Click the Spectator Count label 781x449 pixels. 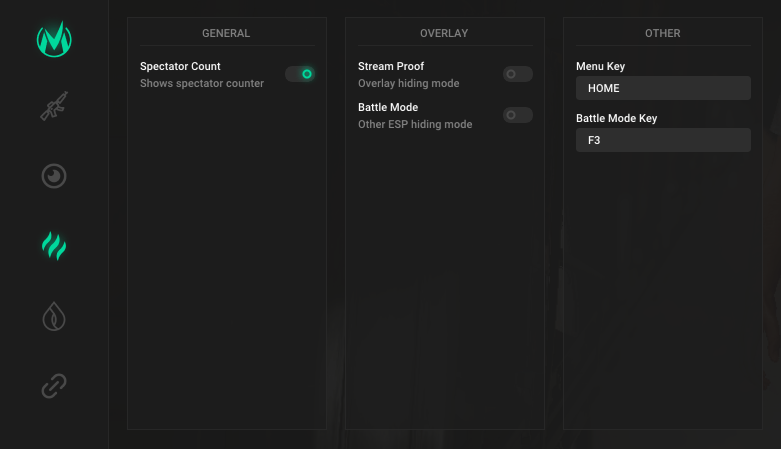[180, 66]
